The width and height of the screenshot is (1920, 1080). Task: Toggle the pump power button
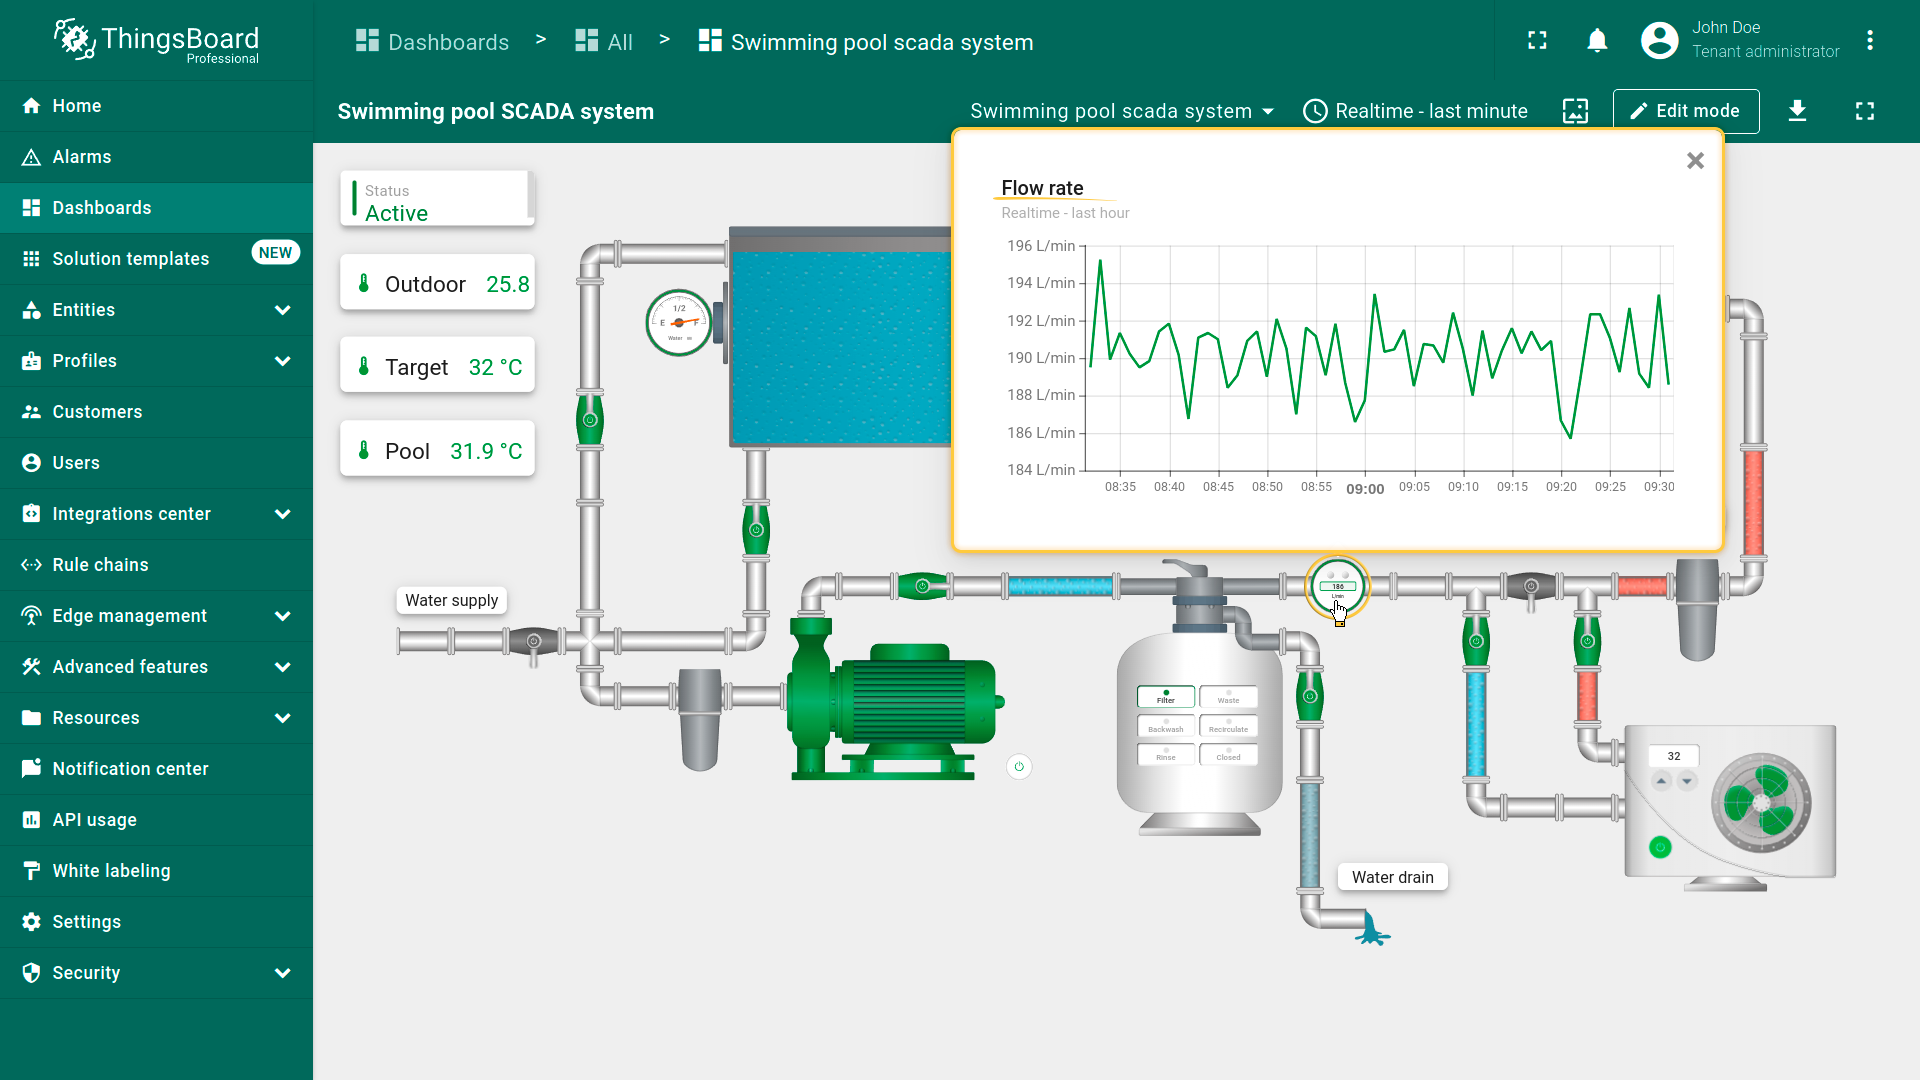tap(1019, 767)
